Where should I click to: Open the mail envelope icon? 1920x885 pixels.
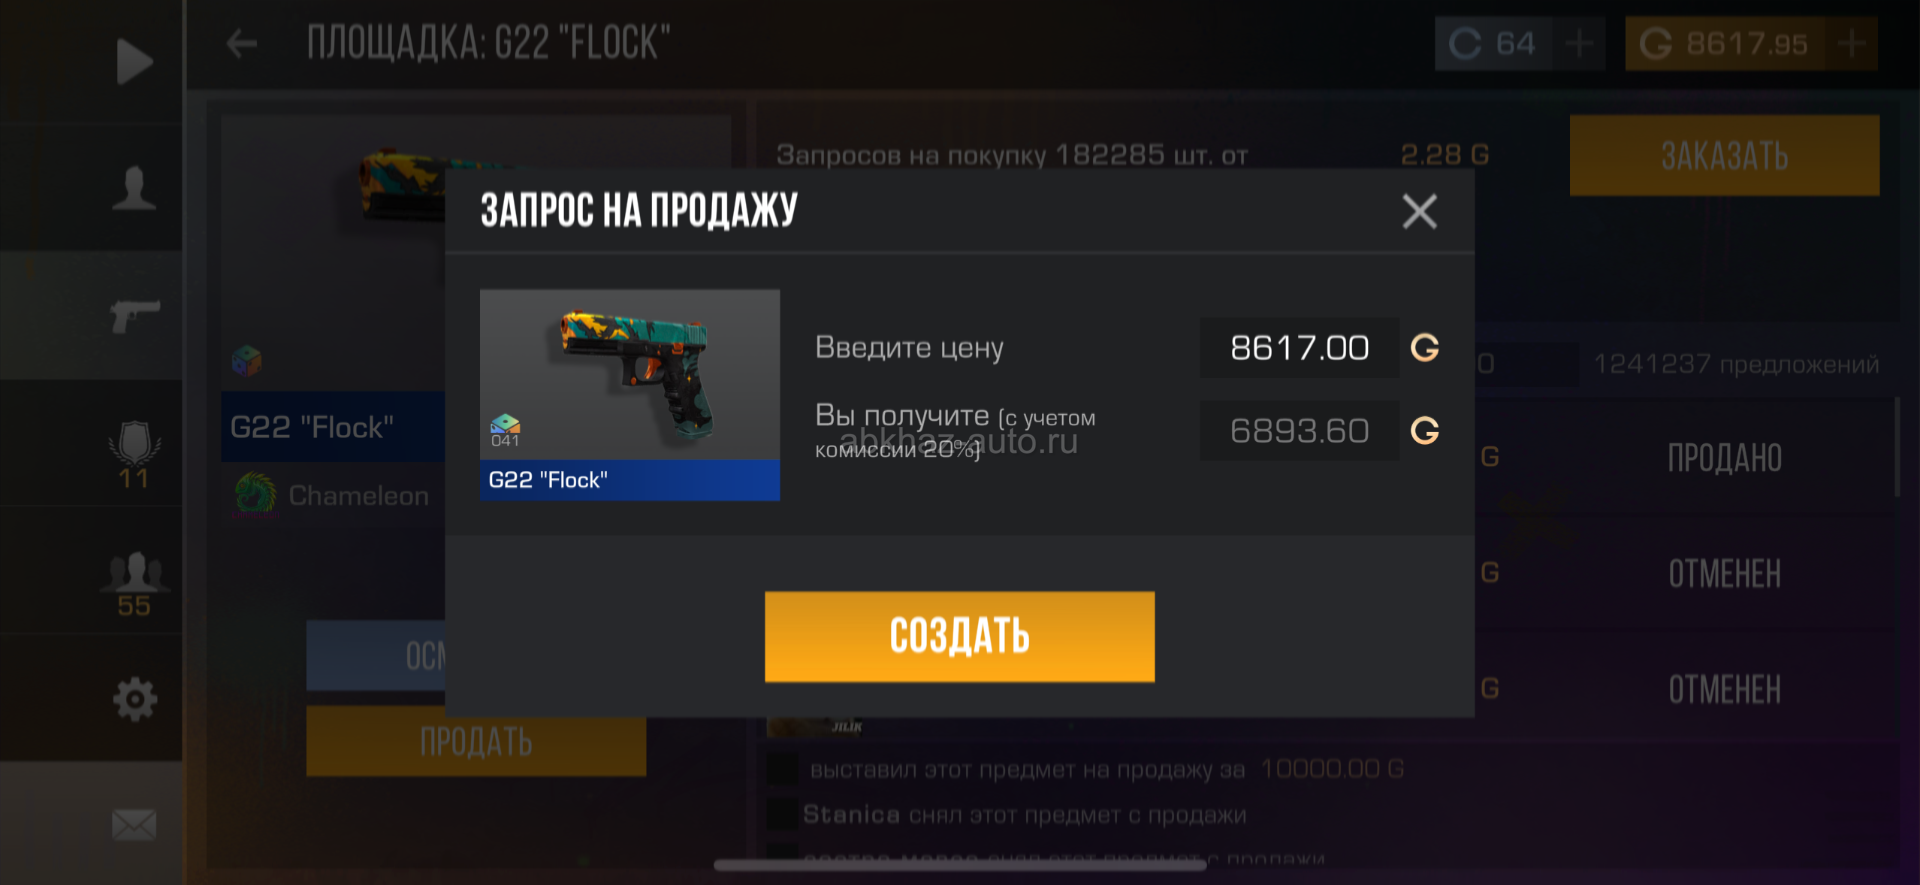pyautogui.click(x=134, y=825)
